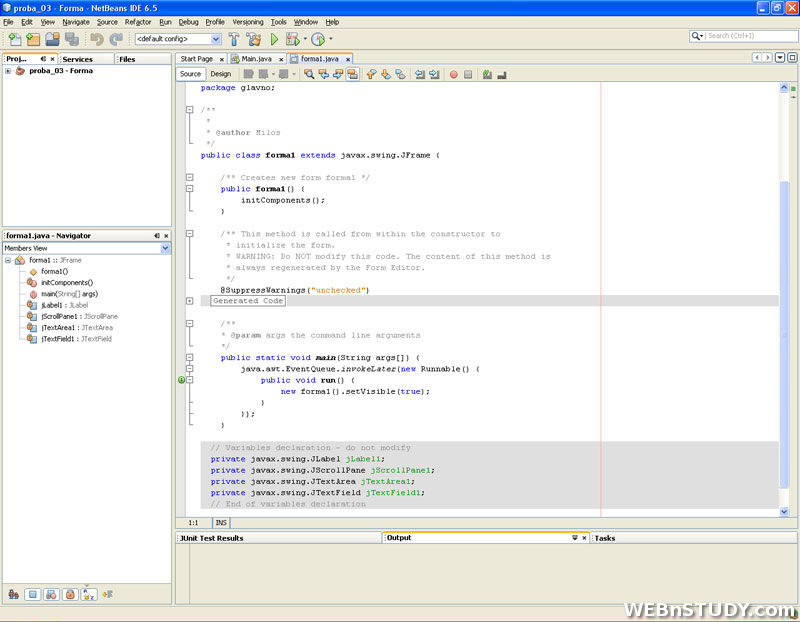
Task: Select initComponents() in the Navigator
Action: point(67,283)
